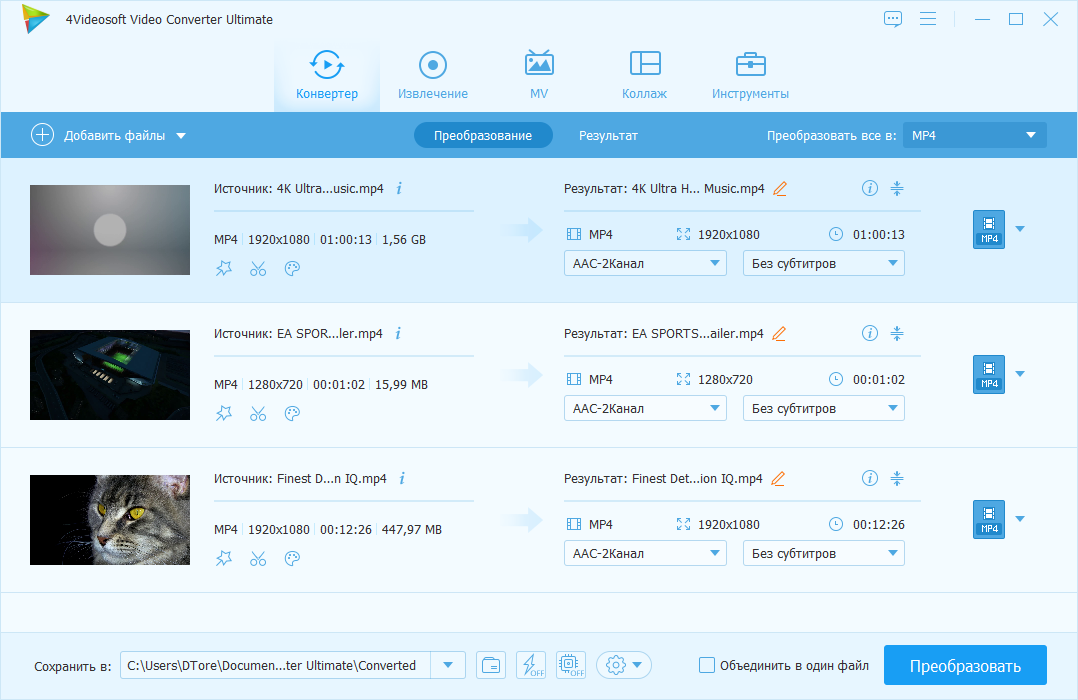
Task: Switch to the Конвертер tab
Action: (x=327, y=76)
